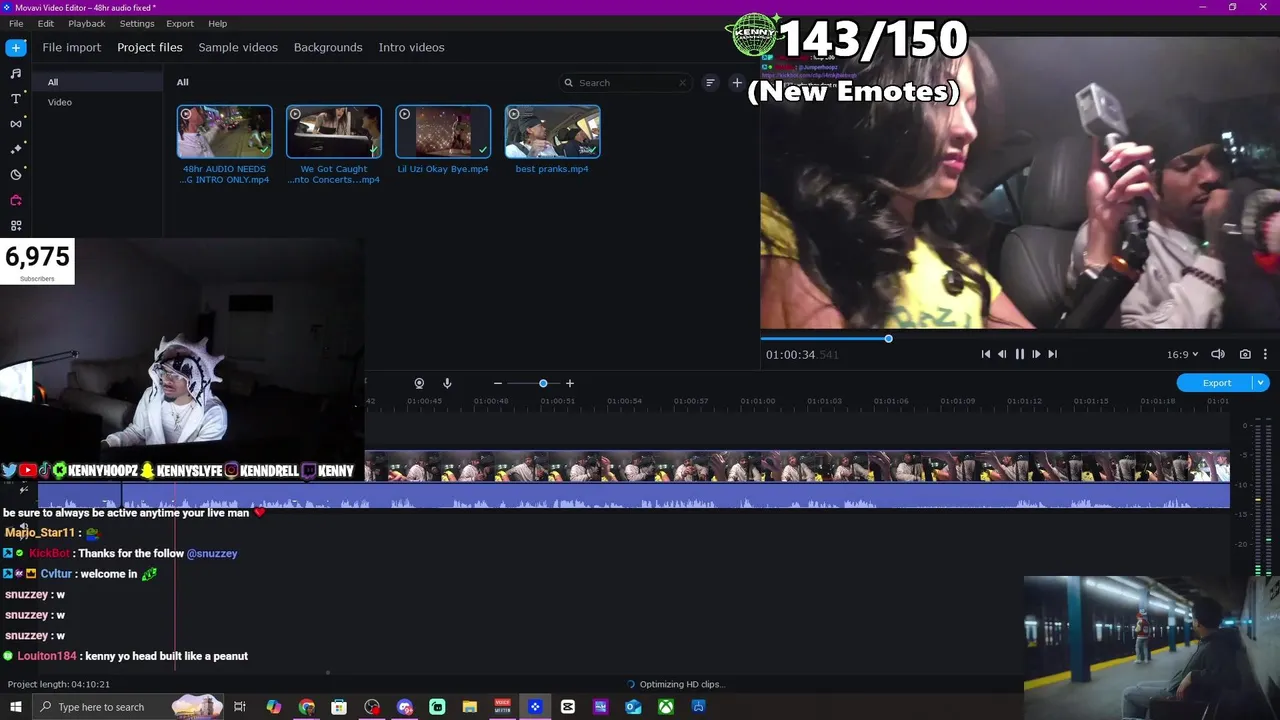Screen dimensions: 1280x720
Task: Open Google Chrome from the taskbar
Action: (307, 707)
